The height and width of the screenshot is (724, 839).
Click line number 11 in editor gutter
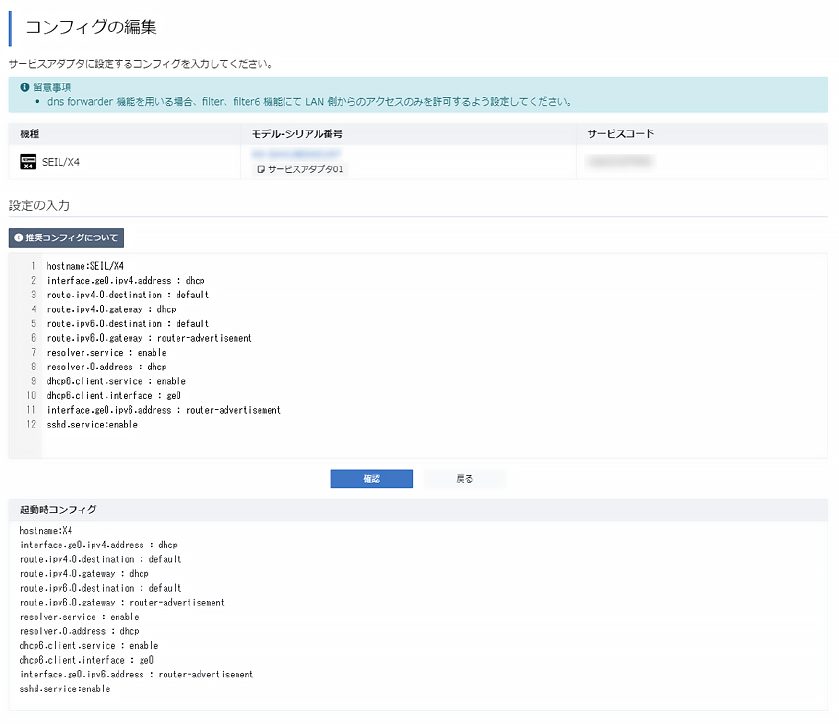click(30, 410)
